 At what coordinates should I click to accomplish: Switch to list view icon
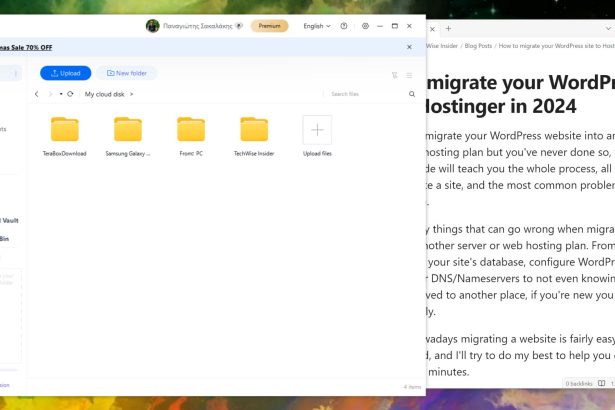(409, 75)
